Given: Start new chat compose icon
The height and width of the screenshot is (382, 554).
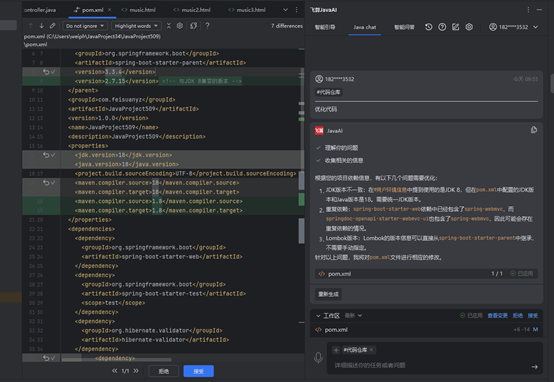Looking at the screenshot, I should [x=455, y=27].
